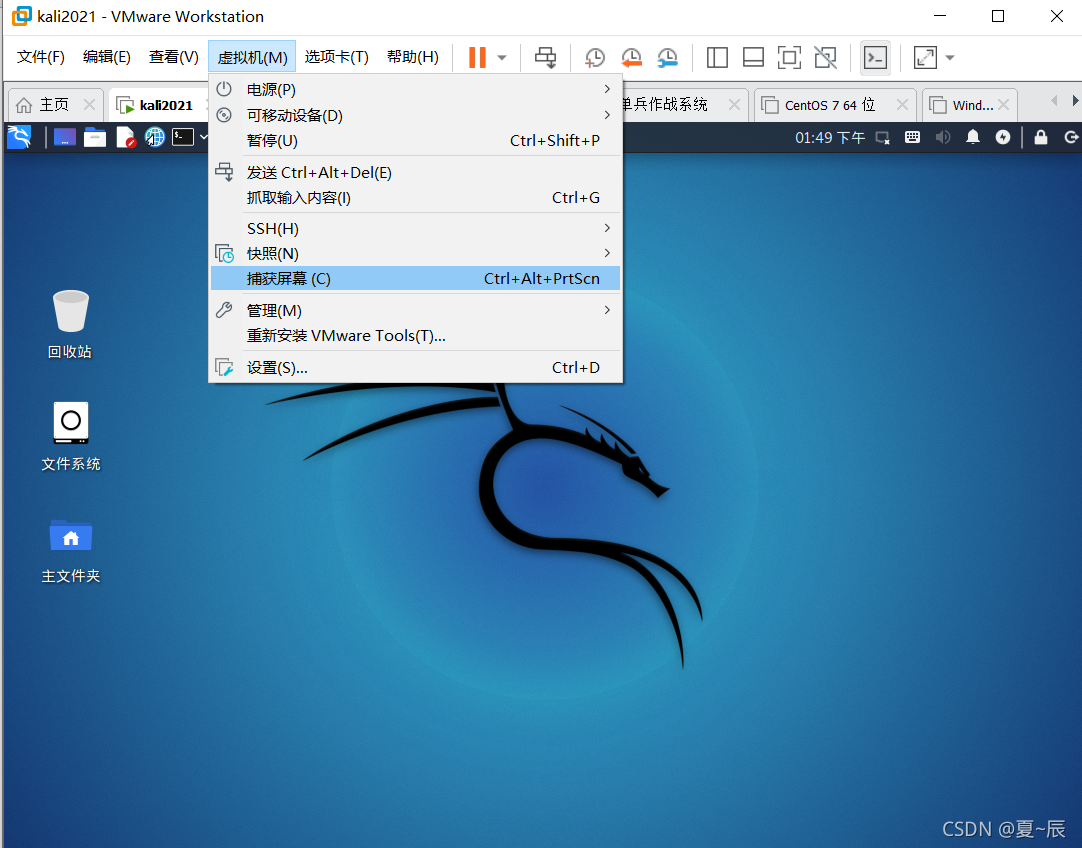Close the 单兵作战系统 tab
Image resolution: width=1082 pixels, height=848 pixels.
734,105
